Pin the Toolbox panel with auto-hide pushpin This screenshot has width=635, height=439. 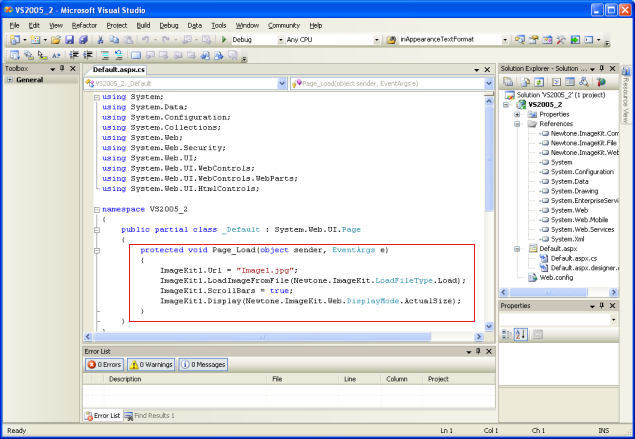(62, 68)
